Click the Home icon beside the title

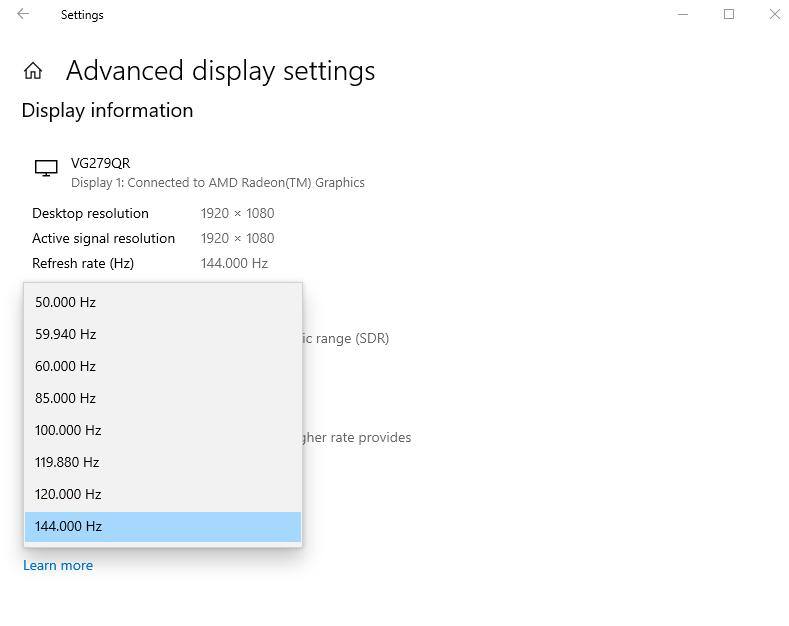point(33,71)
